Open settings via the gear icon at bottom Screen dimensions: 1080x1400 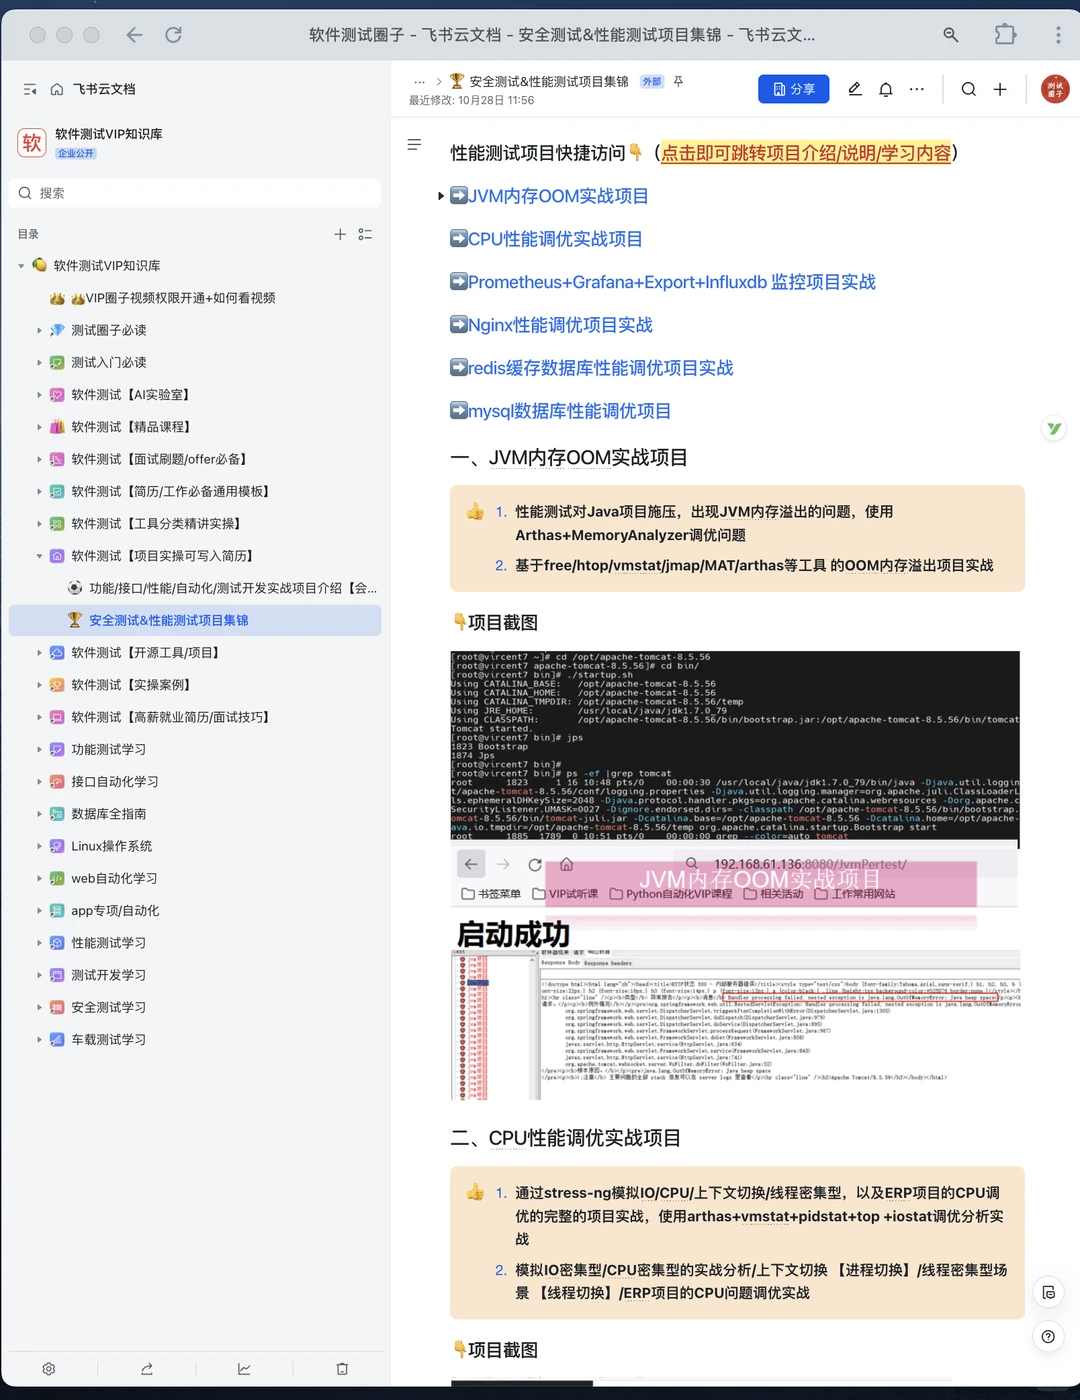pos(48,1368)
